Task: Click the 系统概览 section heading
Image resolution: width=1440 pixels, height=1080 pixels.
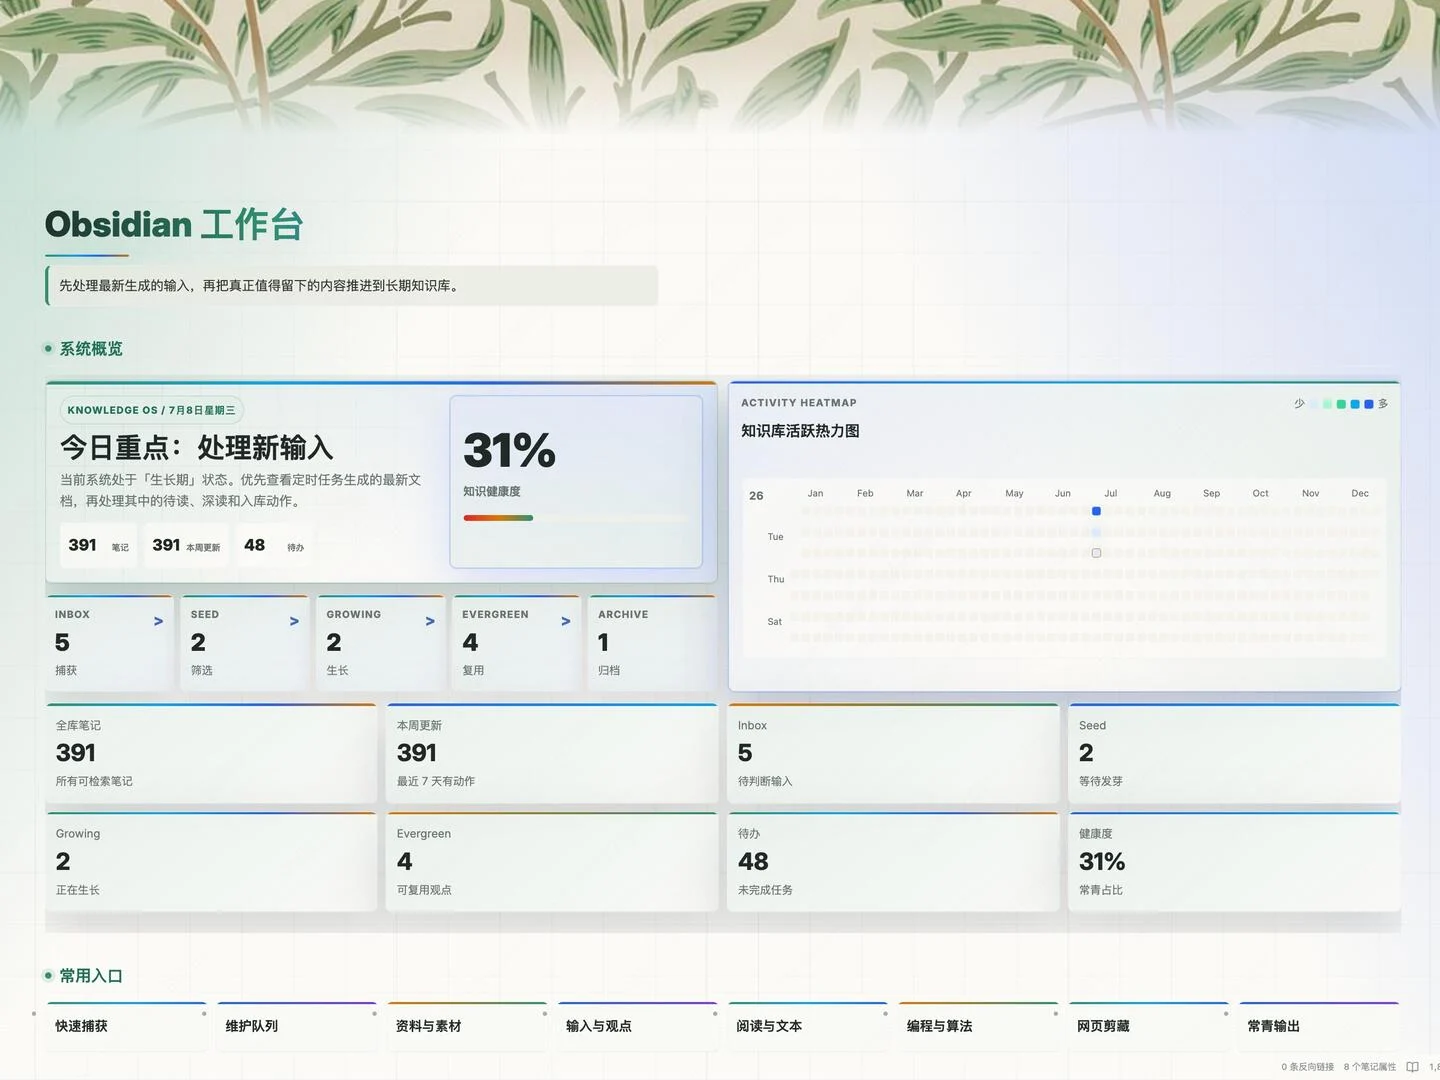Action: coord(91,348)
